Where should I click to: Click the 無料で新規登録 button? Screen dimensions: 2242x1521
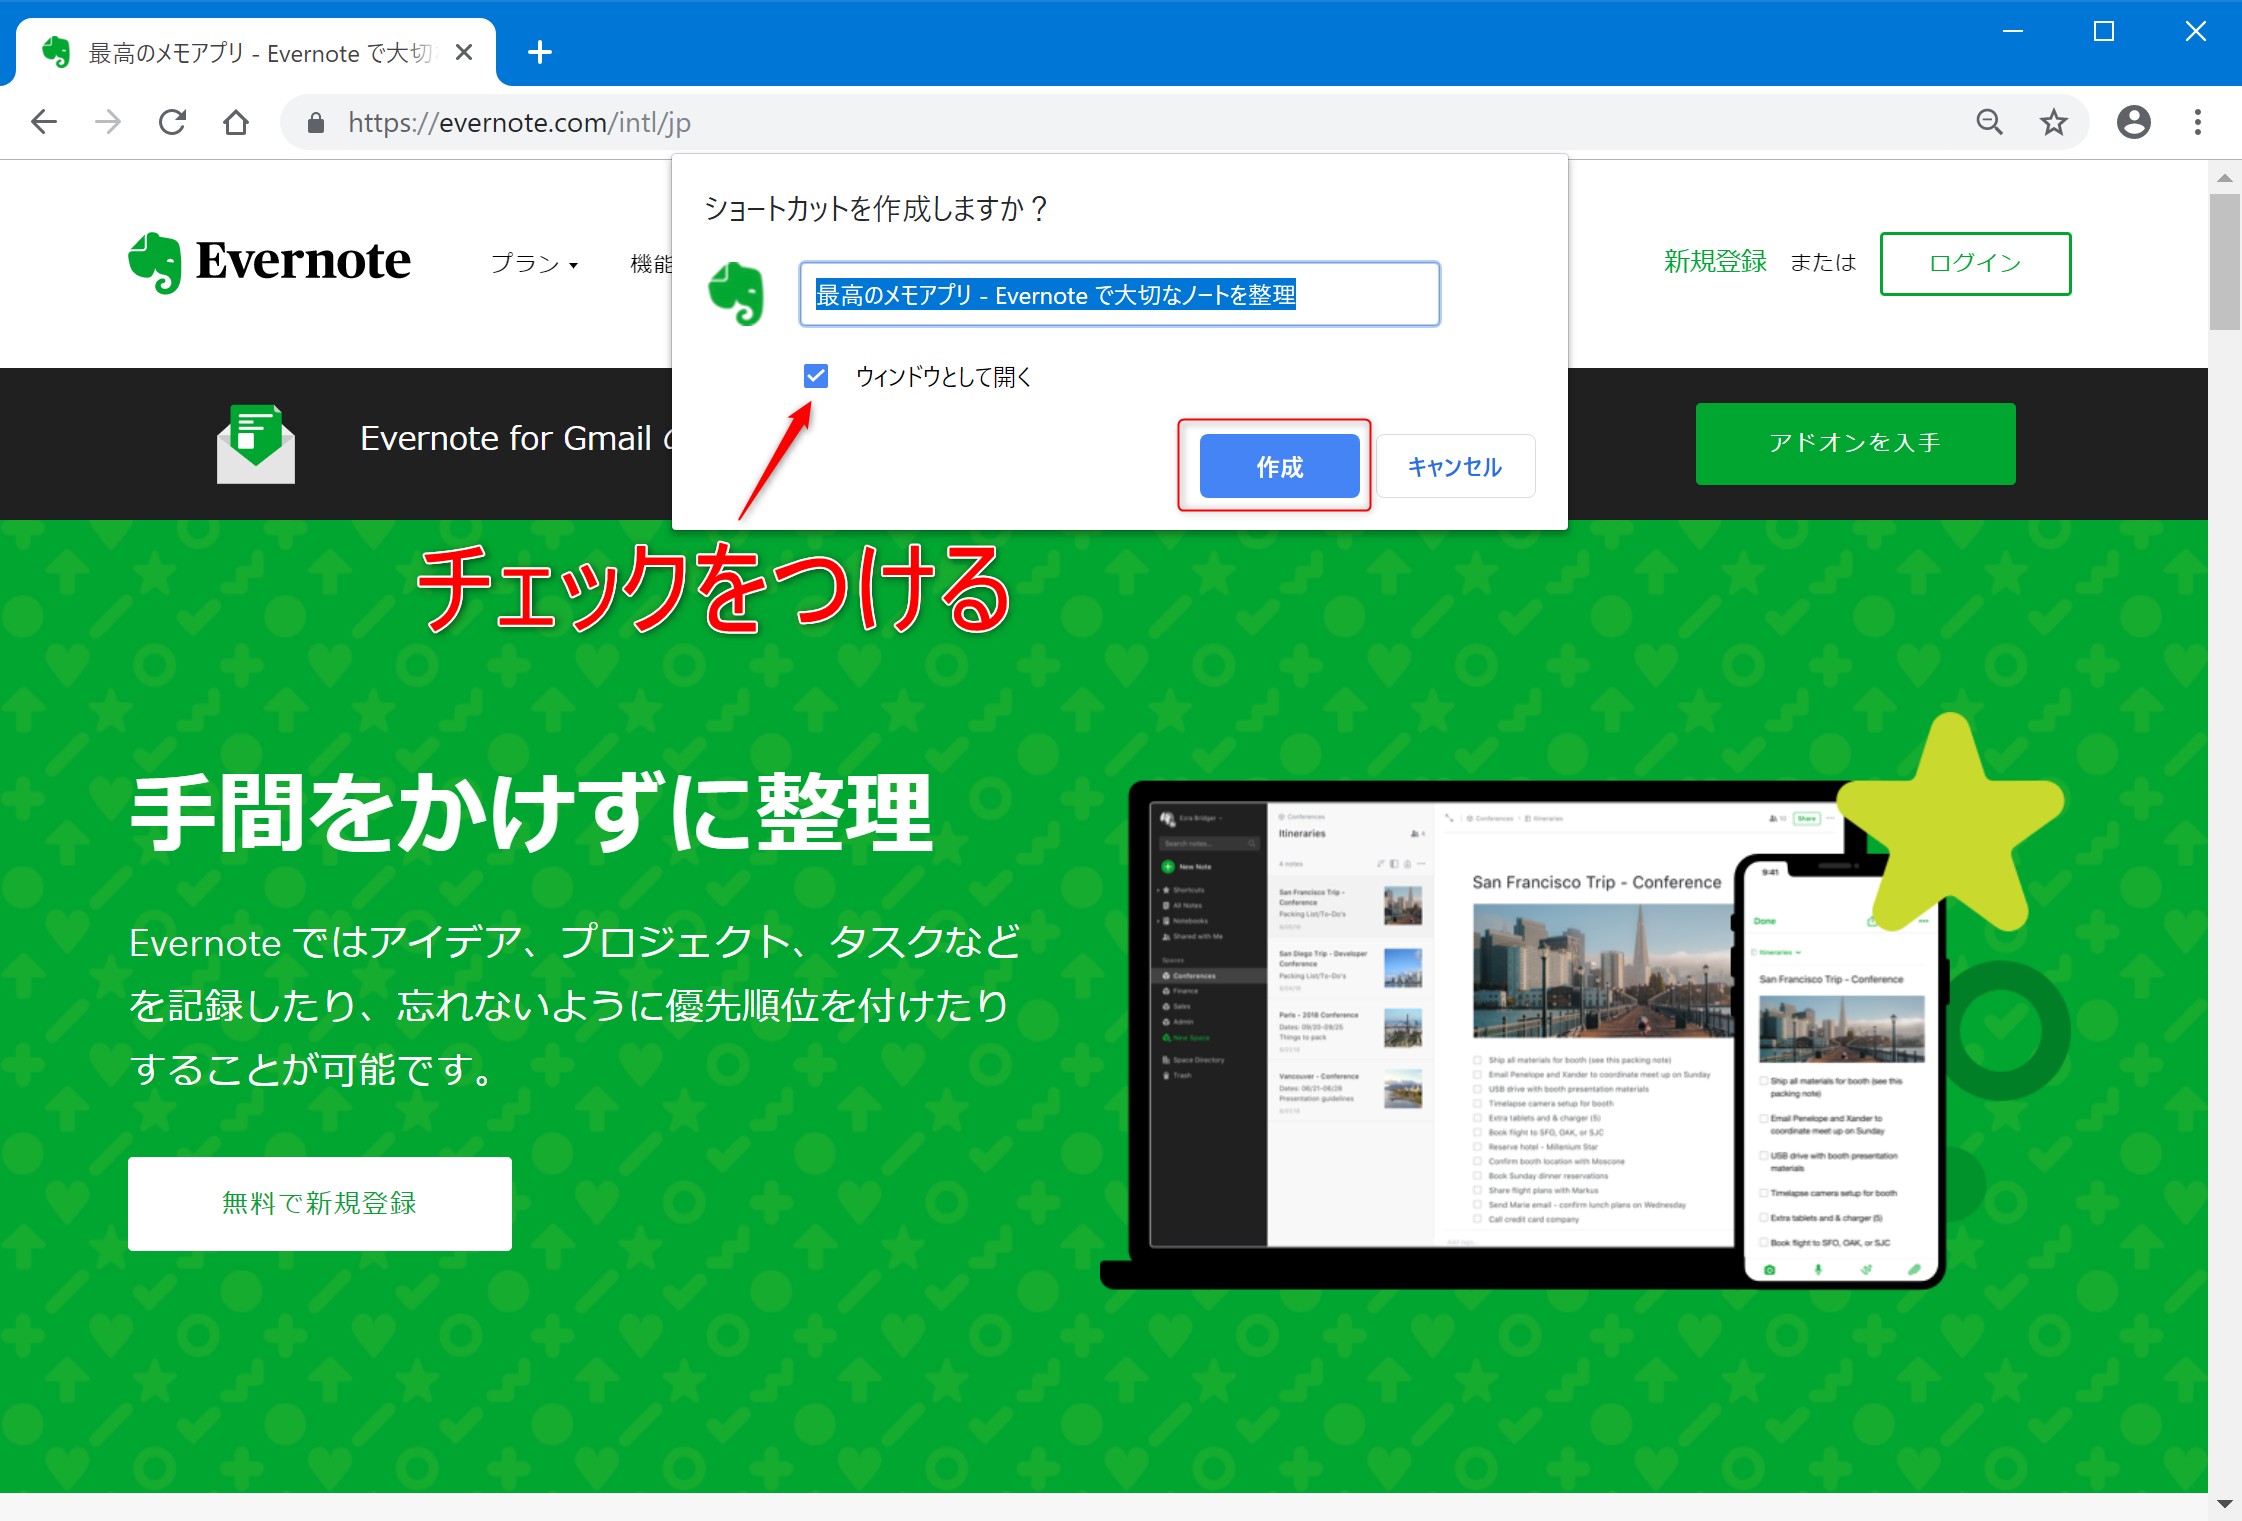pyautogui.click(x=320, y=1203)
